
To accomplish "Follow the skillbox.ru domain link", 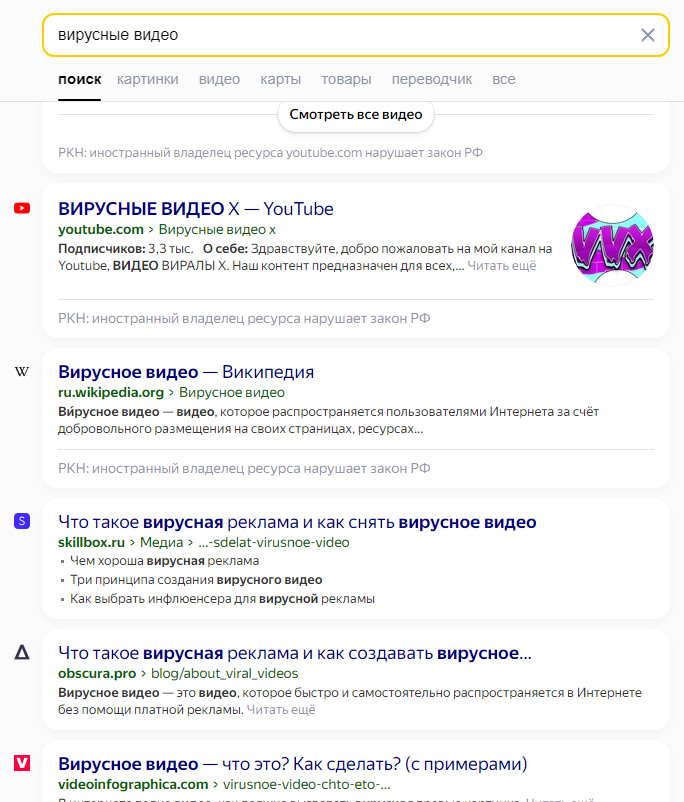I will click(92, 543).
